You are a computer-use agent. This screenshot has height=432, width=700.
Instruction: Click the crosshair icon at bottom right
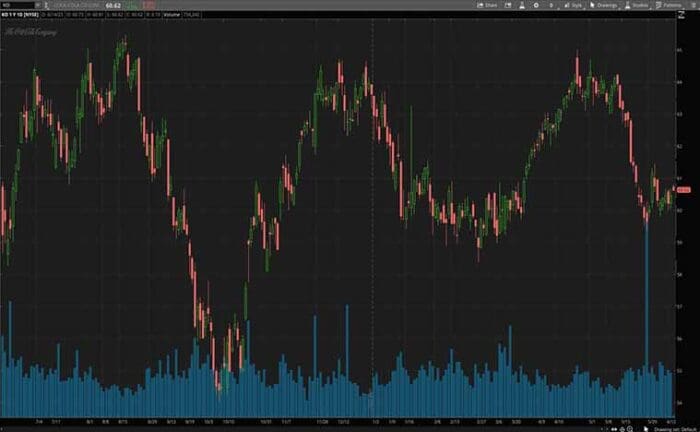[x=622, y=429]
